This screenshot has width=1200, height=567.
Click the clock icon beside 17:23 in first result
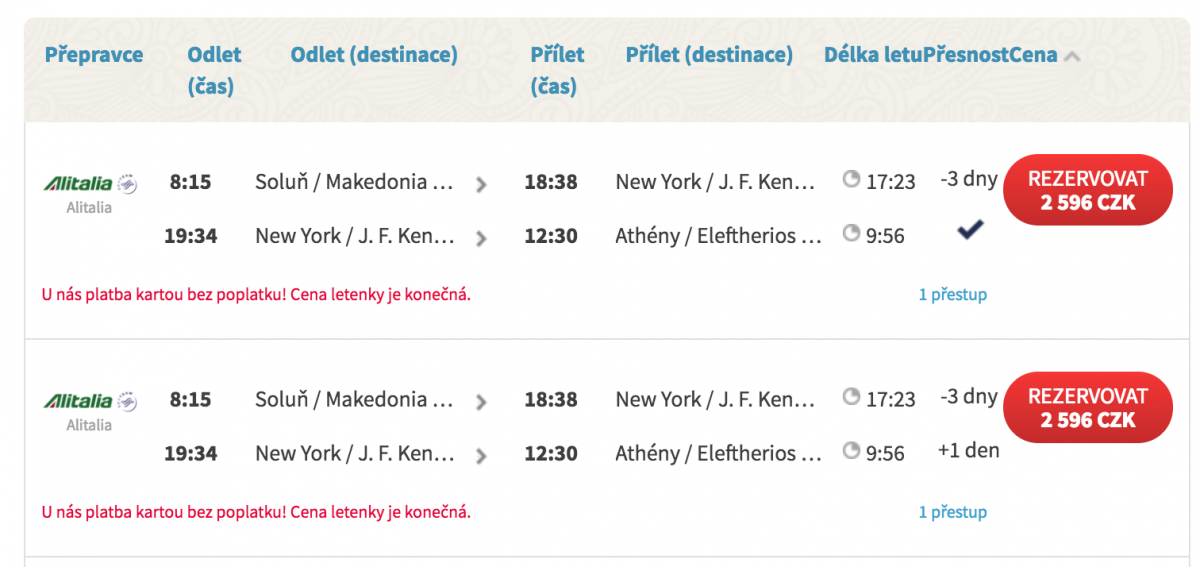click(851, 180)
